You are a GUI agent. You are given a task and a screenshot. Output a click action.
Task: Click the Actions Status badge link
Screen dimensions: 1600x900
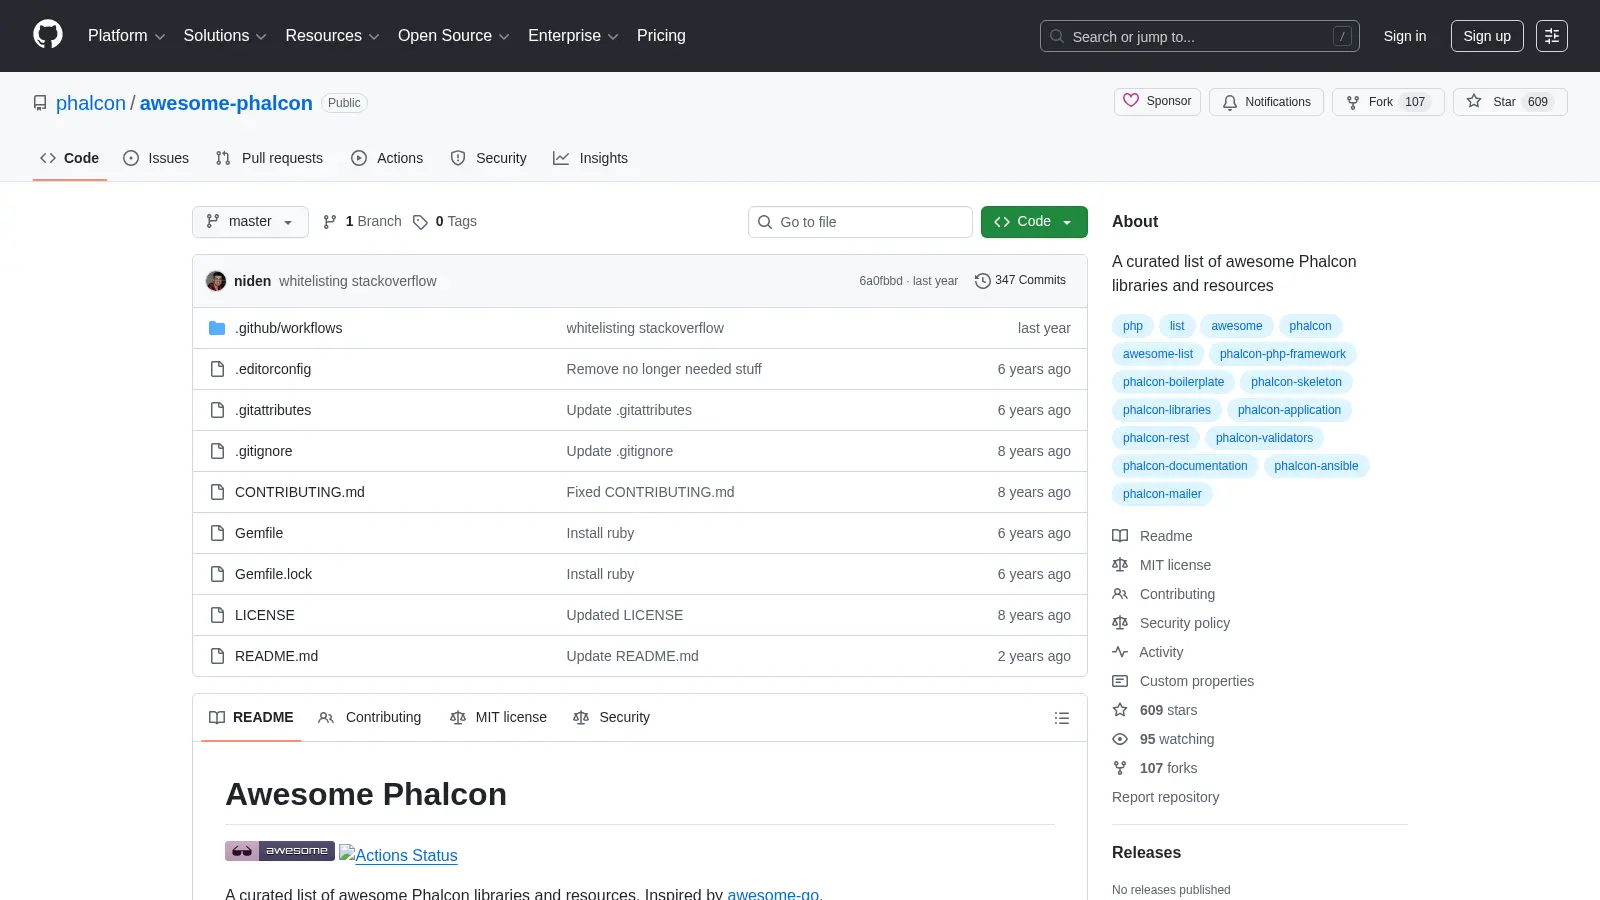click(398, 855)
